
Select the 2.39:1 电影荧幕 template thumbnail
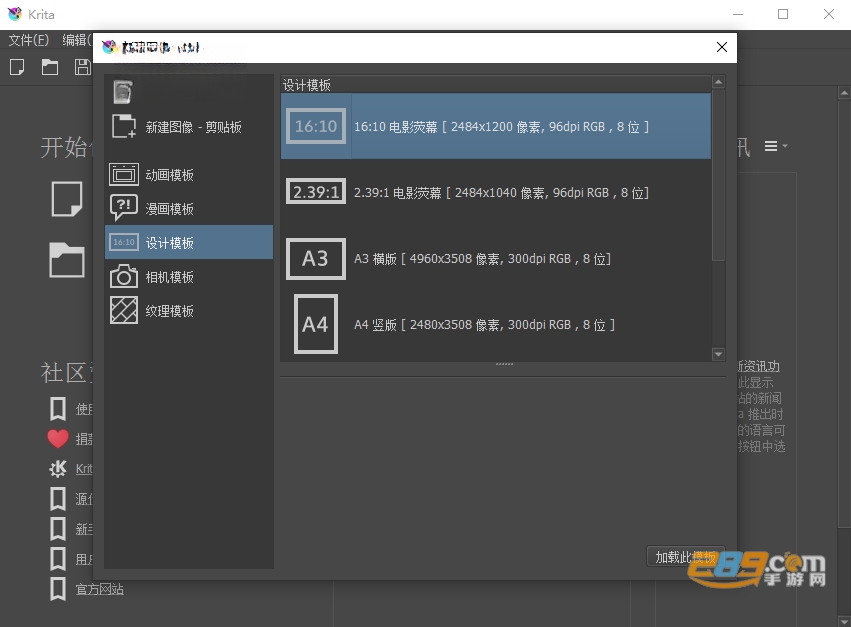tap(316, 192)
